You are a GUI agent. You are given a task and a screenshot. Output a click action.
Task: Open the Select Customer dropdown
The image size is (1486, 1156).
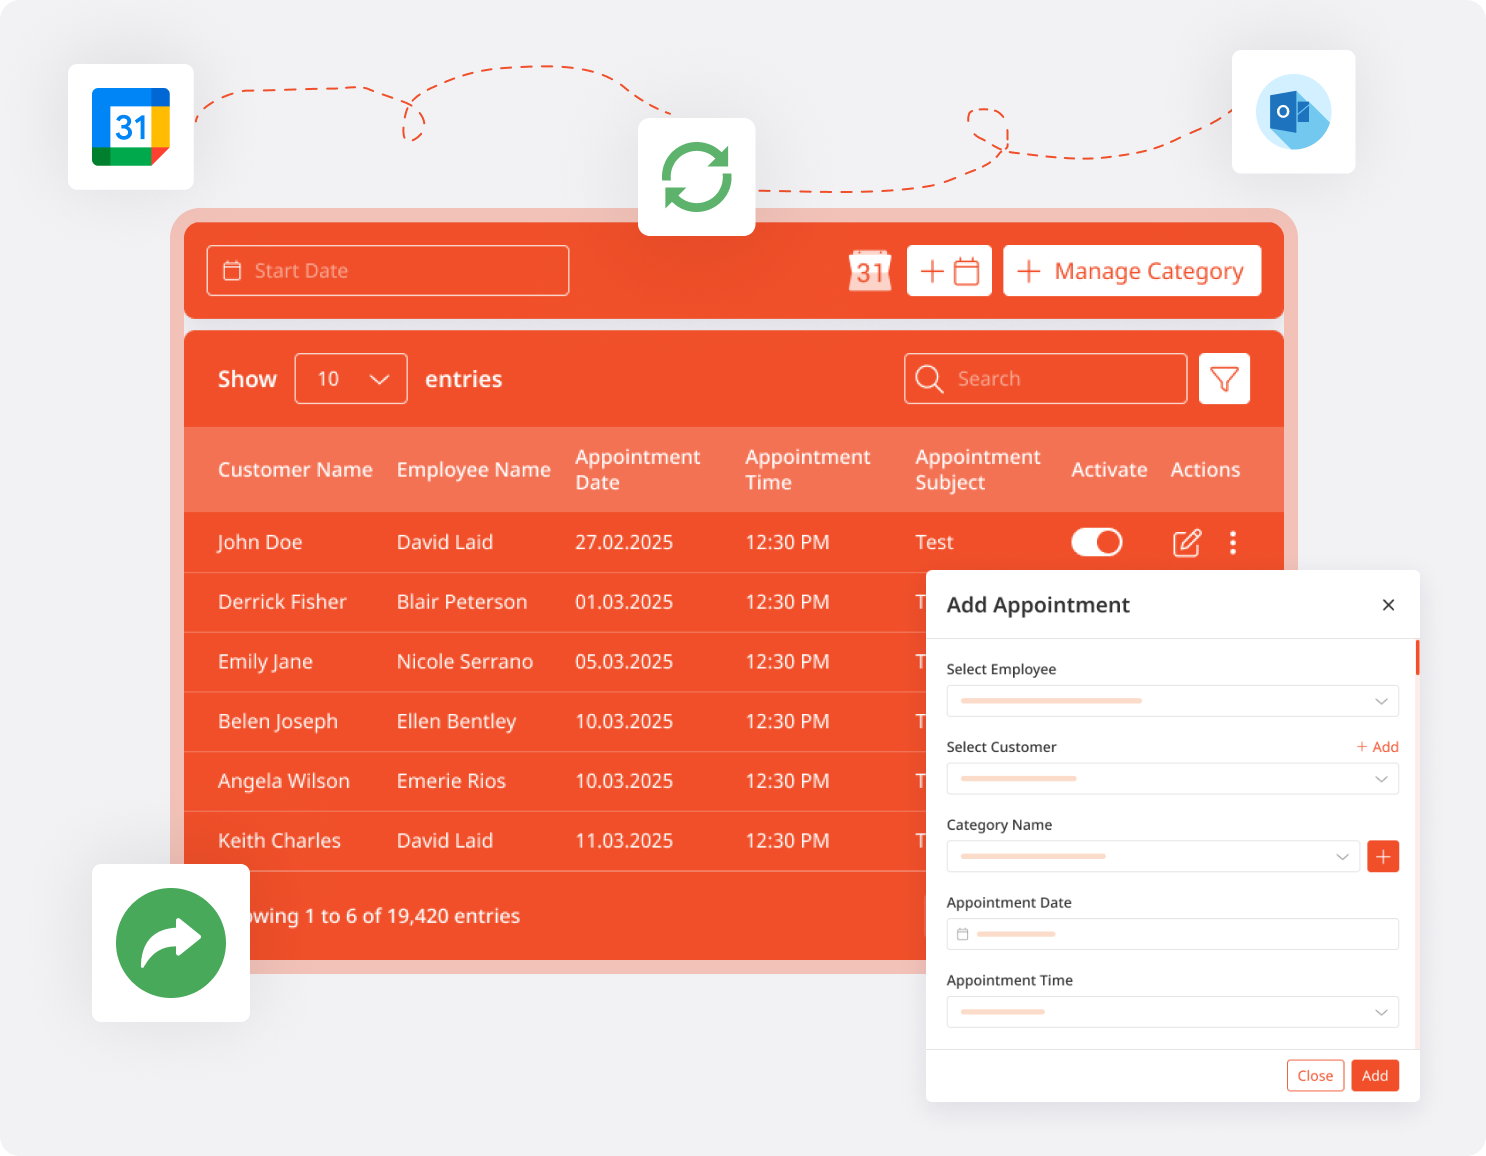point(1172,779)
